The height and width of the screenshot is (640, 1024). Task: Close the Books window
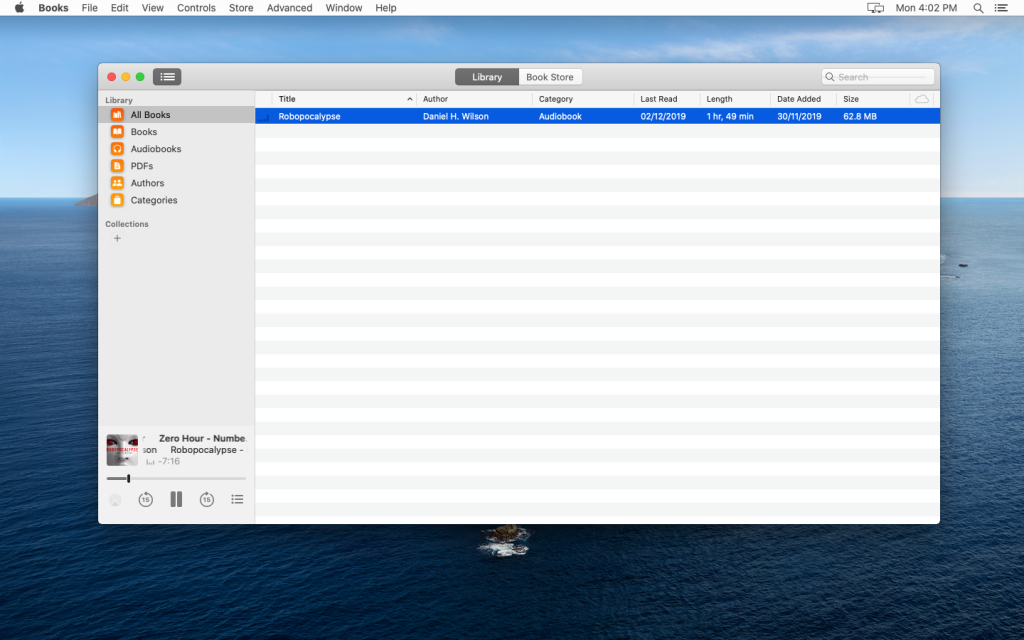point(112,77)
